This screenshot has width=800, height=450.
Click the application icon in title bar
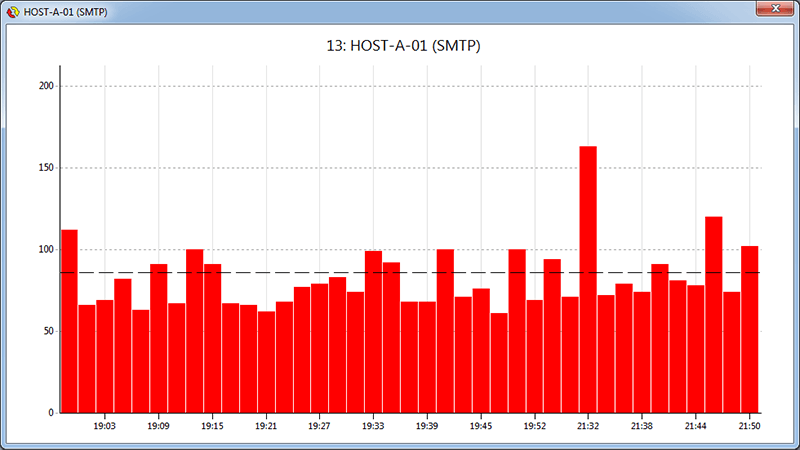(12, 12)
